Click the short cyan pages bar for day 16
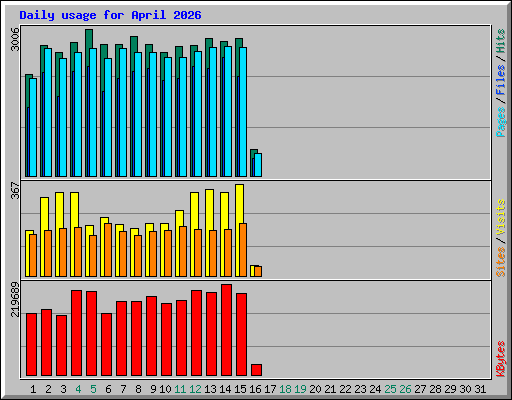Image resolution: width=512 pixels, height=400 pixels. point(258,165)
